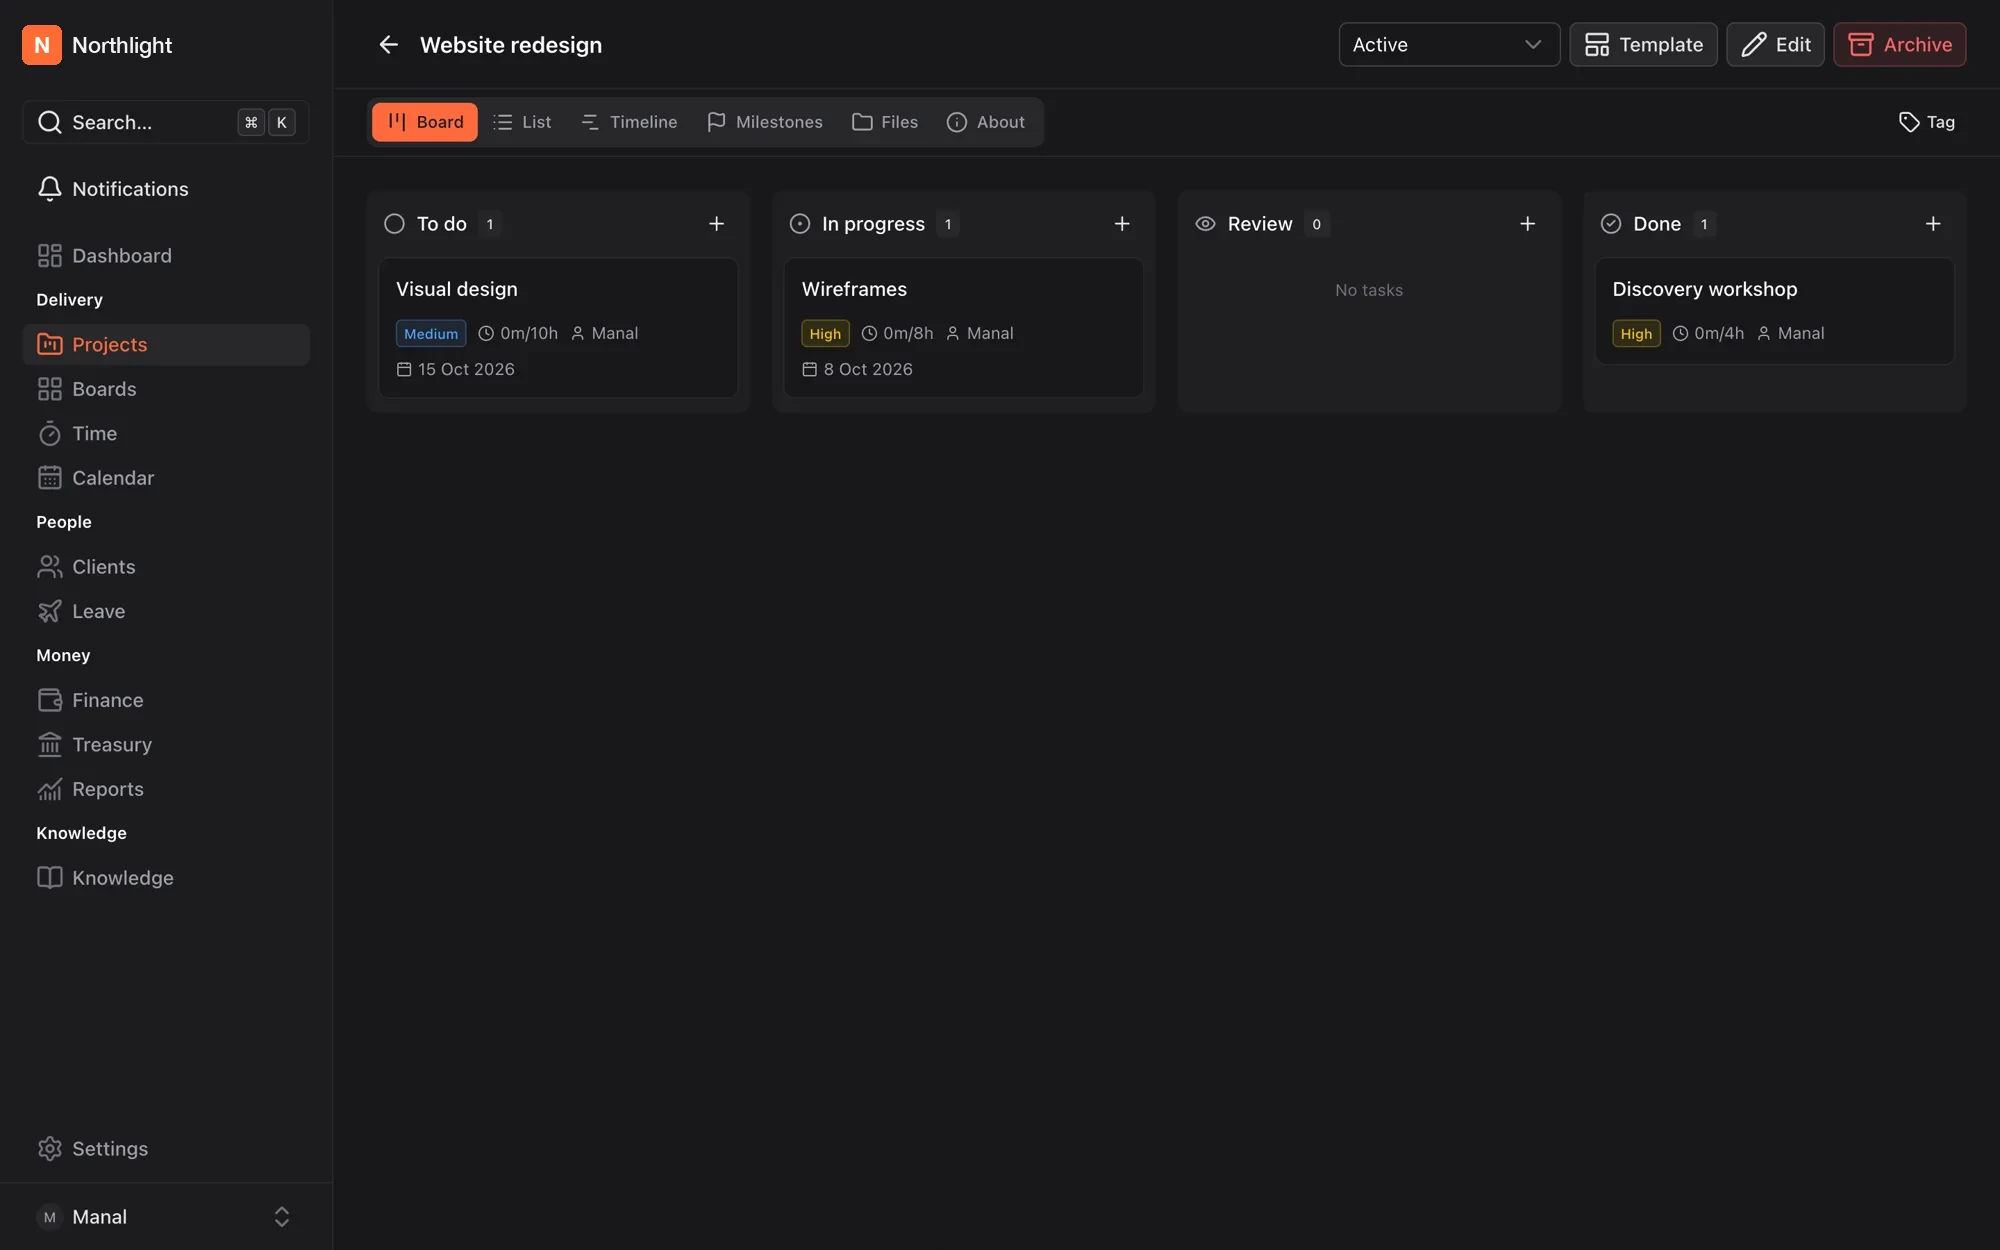Open the Visual design task card

coord(558,328)
